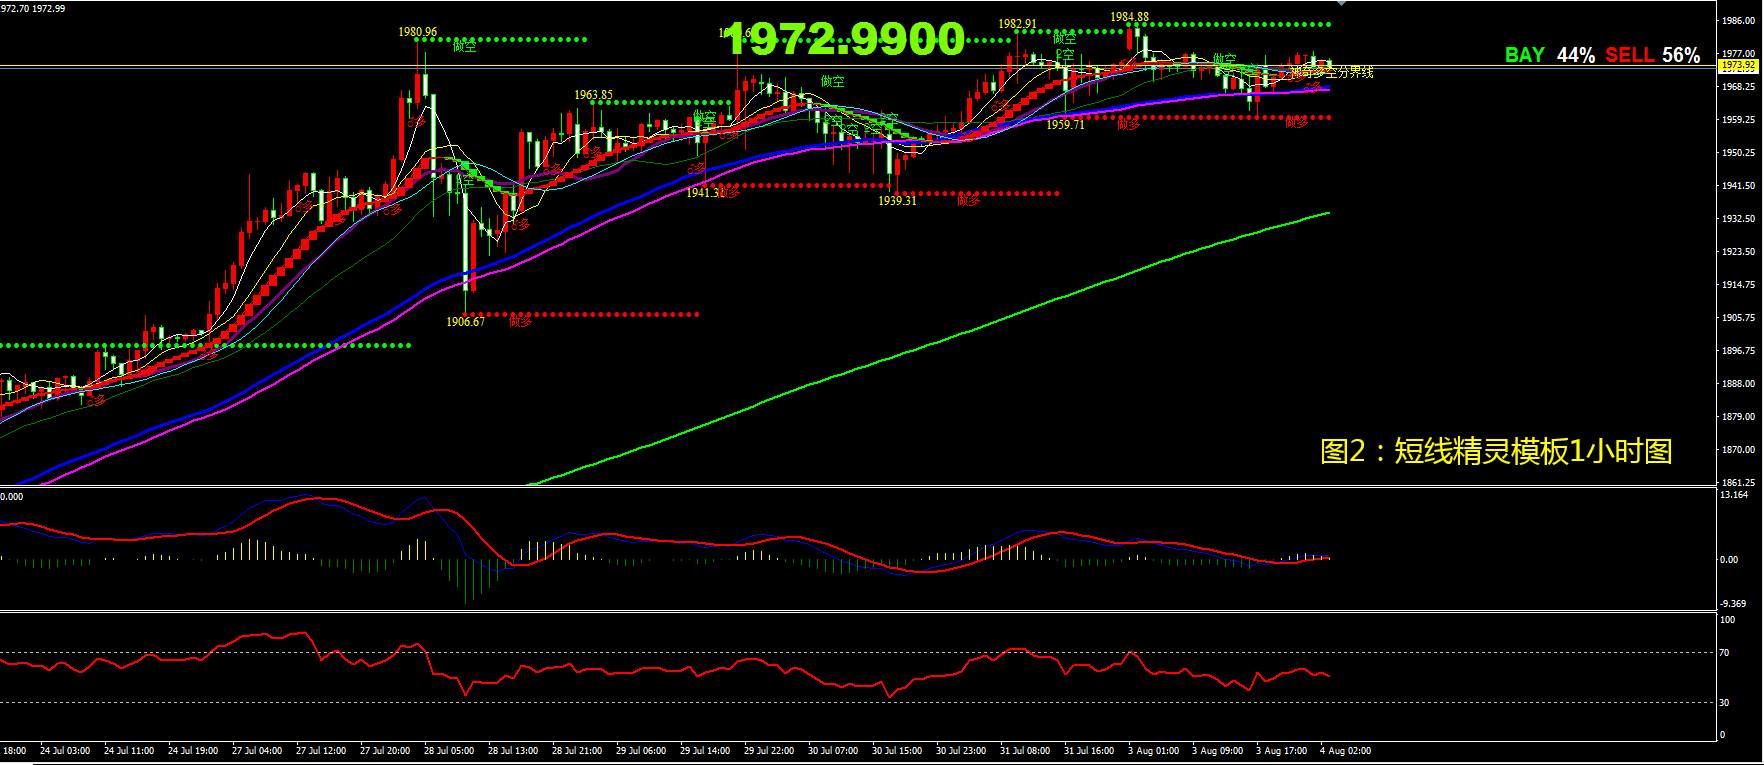Click the 1959.71 support price label

click(x=1065, y=125)
